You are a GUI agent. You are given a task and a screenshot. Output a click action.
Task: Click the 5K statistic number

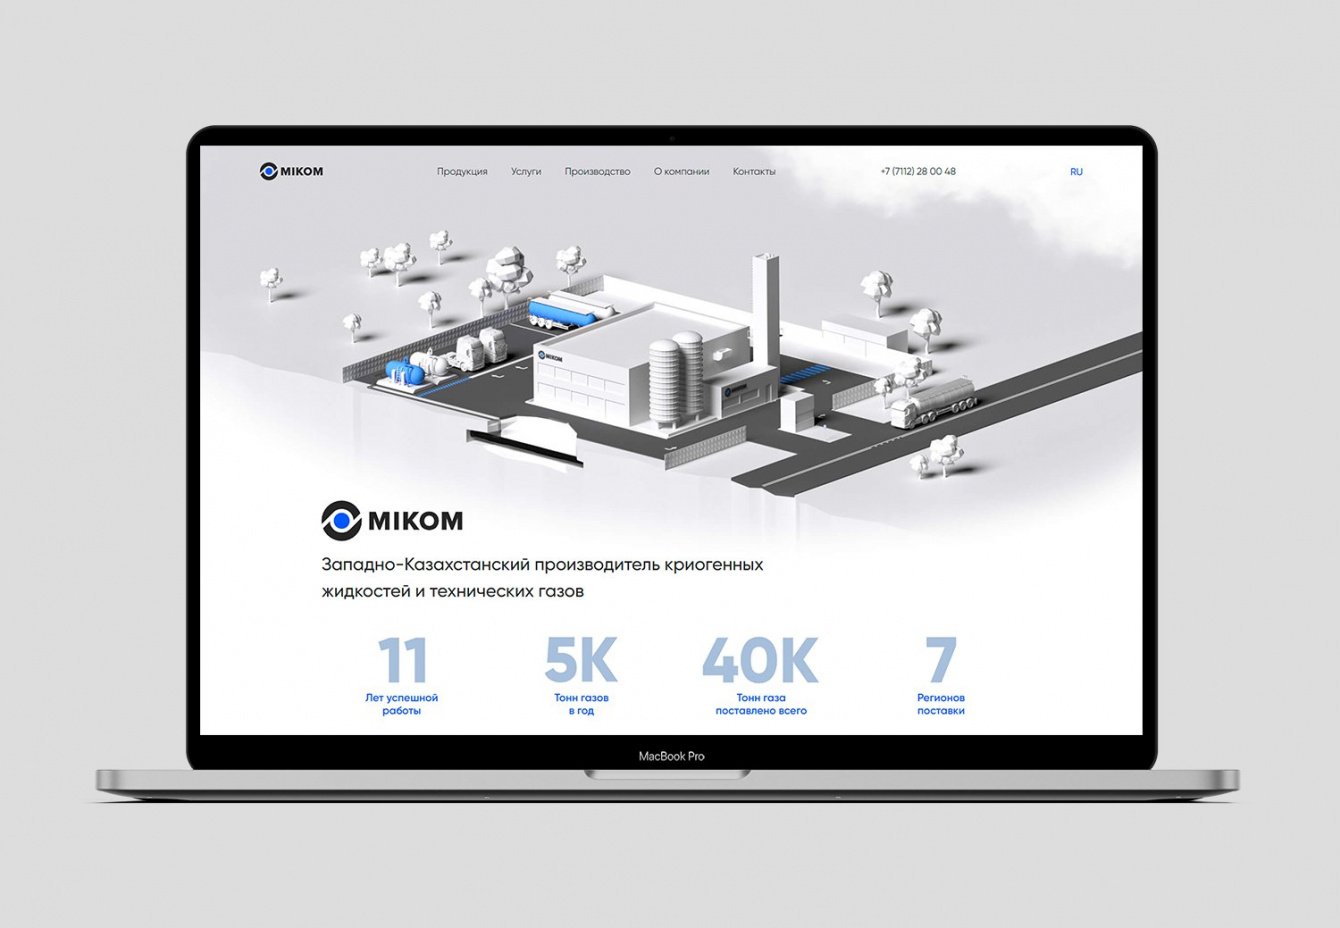point(581,660)
